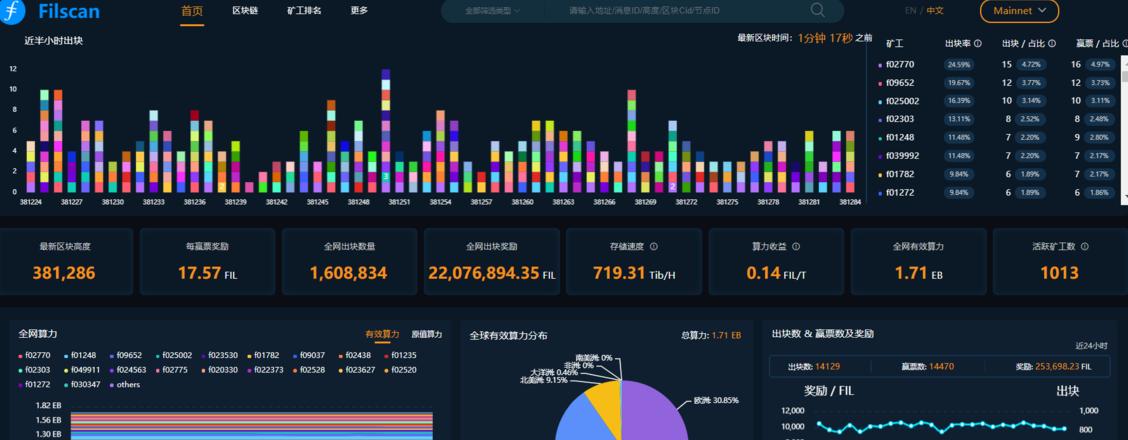Open the 全部筛选类型 filter dropdown
Screen dimensions: 1128x440
click(x=493, y=11)
